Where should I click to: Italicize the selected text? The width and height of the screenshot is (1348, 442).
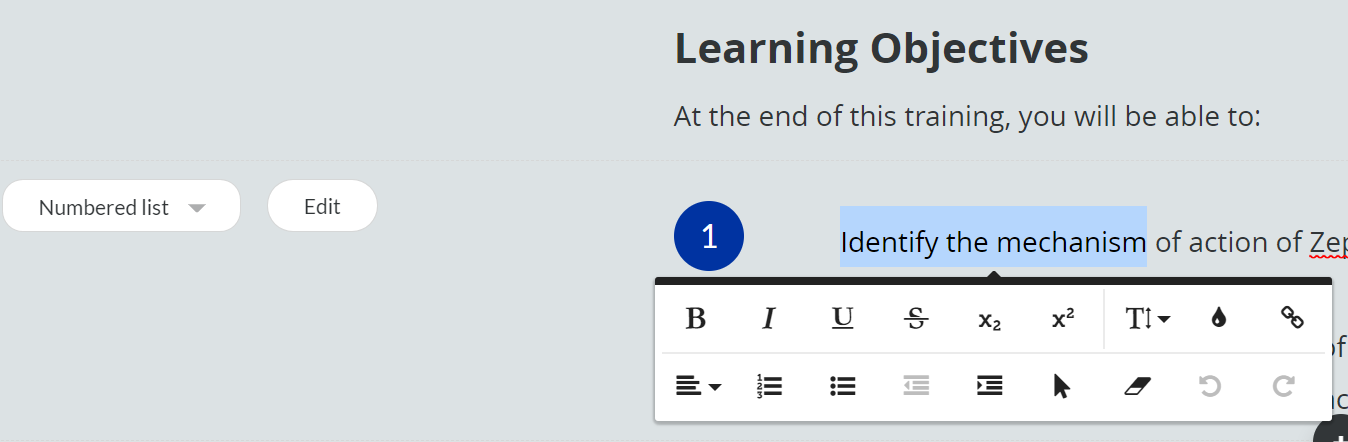tap(769, 319)
